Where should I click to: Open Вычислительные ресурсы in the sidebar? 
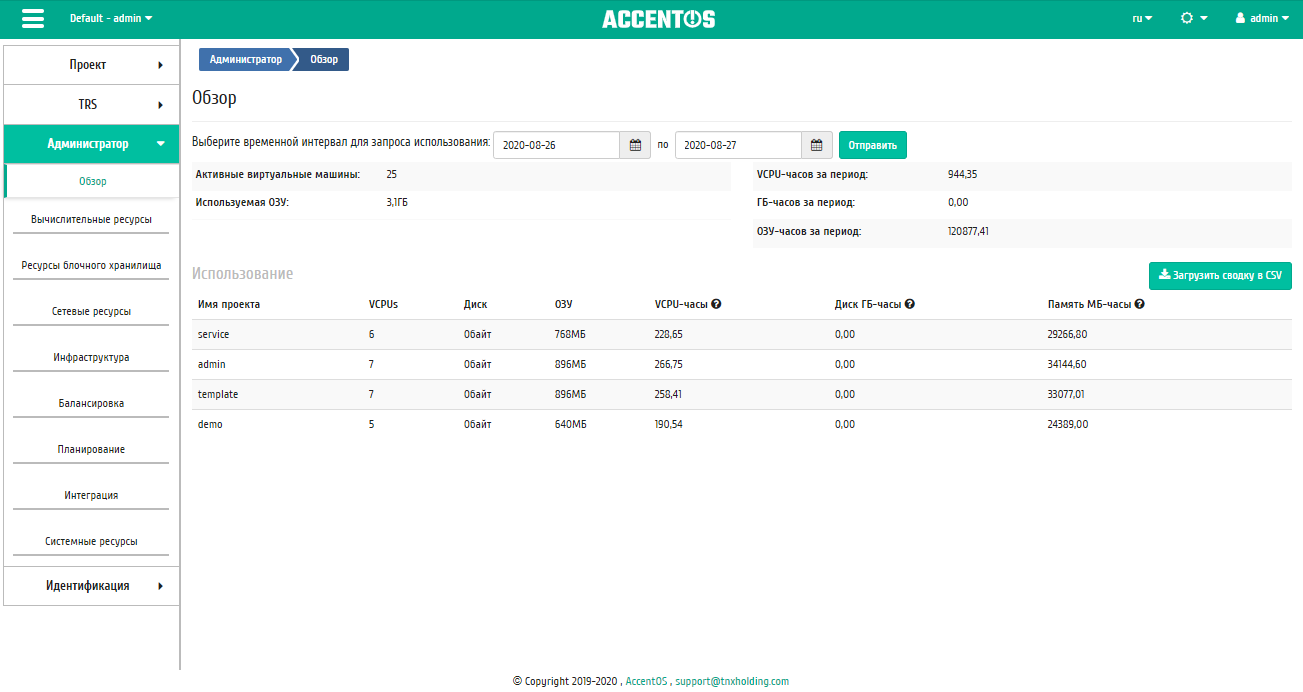(91, 219)
